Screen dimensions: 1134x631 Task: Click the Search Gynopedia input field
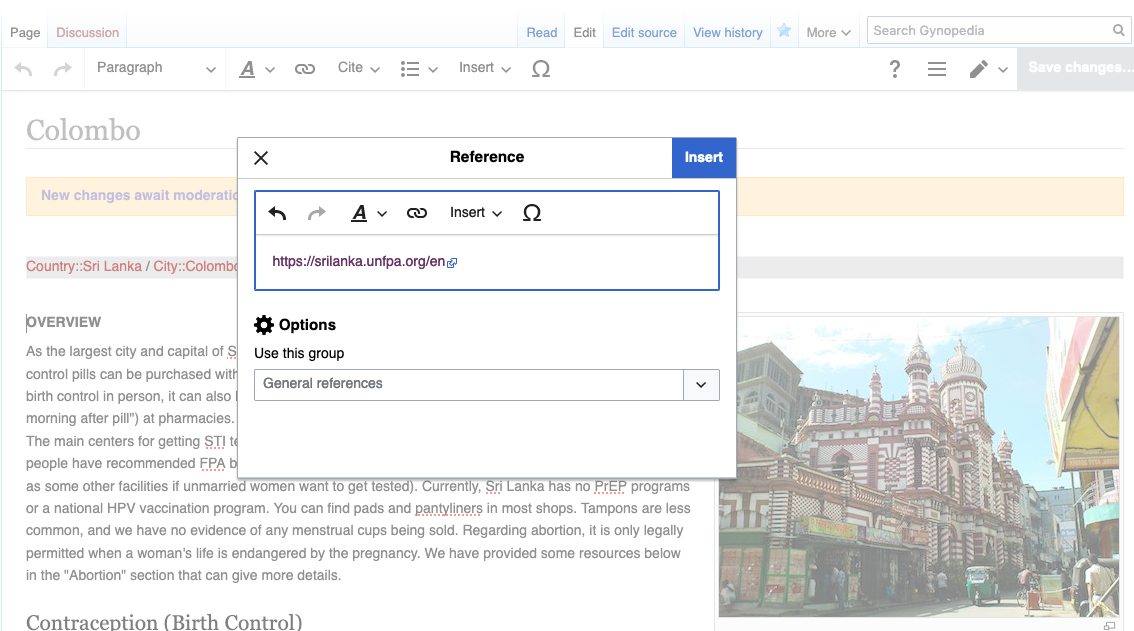coord(988,31)
